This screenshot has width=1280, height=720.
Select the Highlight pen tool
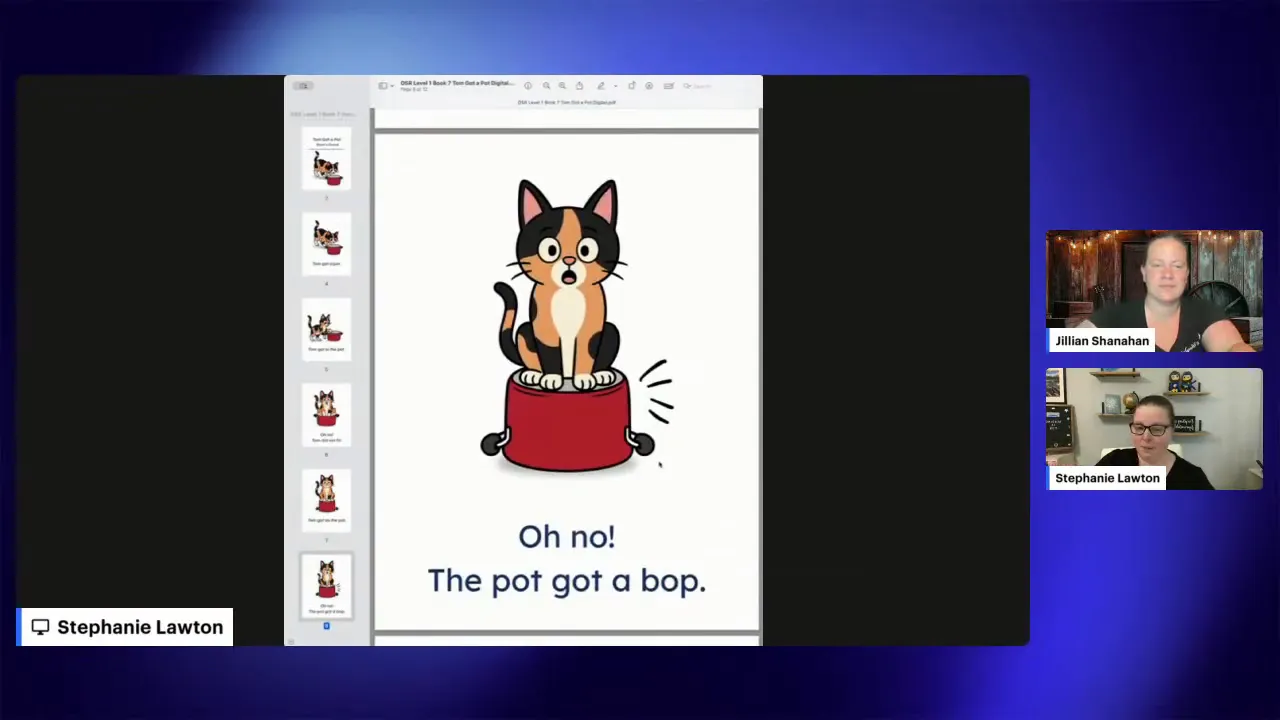click(601, 86)
